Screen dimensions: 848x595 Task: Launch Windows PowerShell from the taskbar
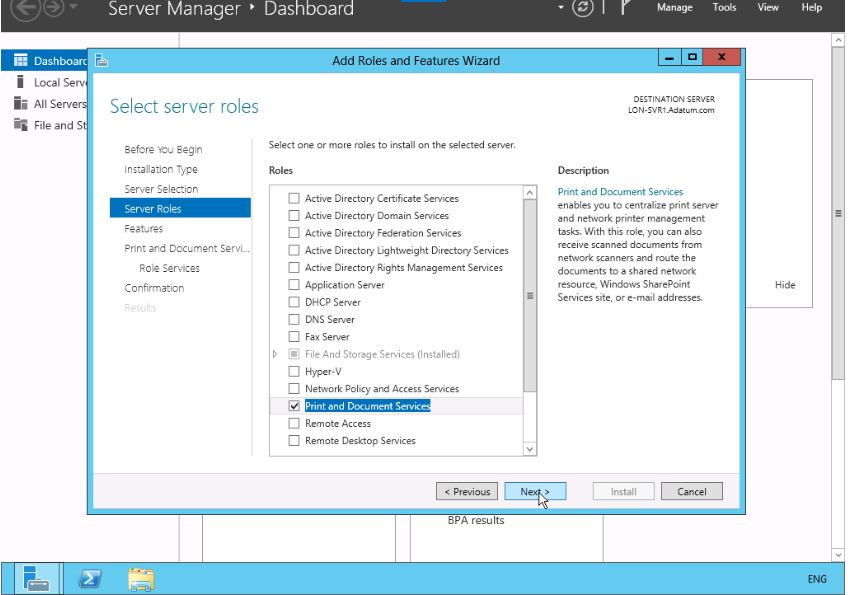click(89, 578)
